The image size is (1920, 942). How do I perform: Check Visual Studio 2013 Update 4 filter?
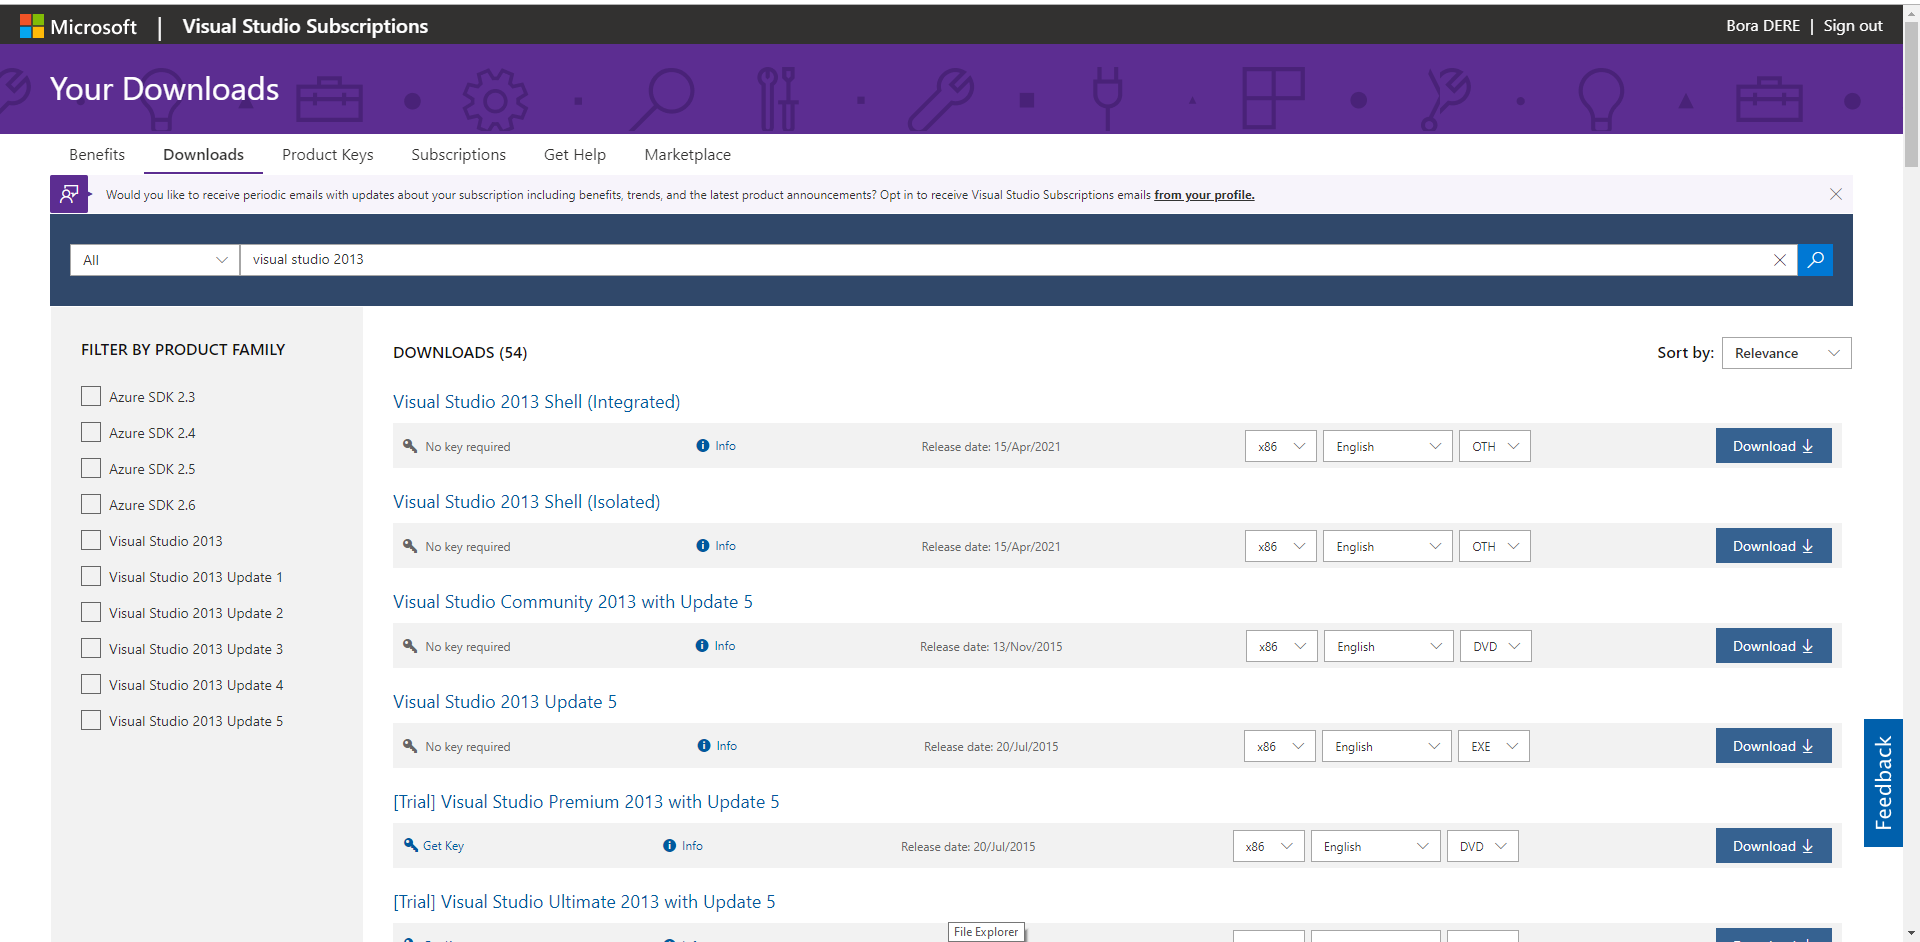(x=91, y=684)
